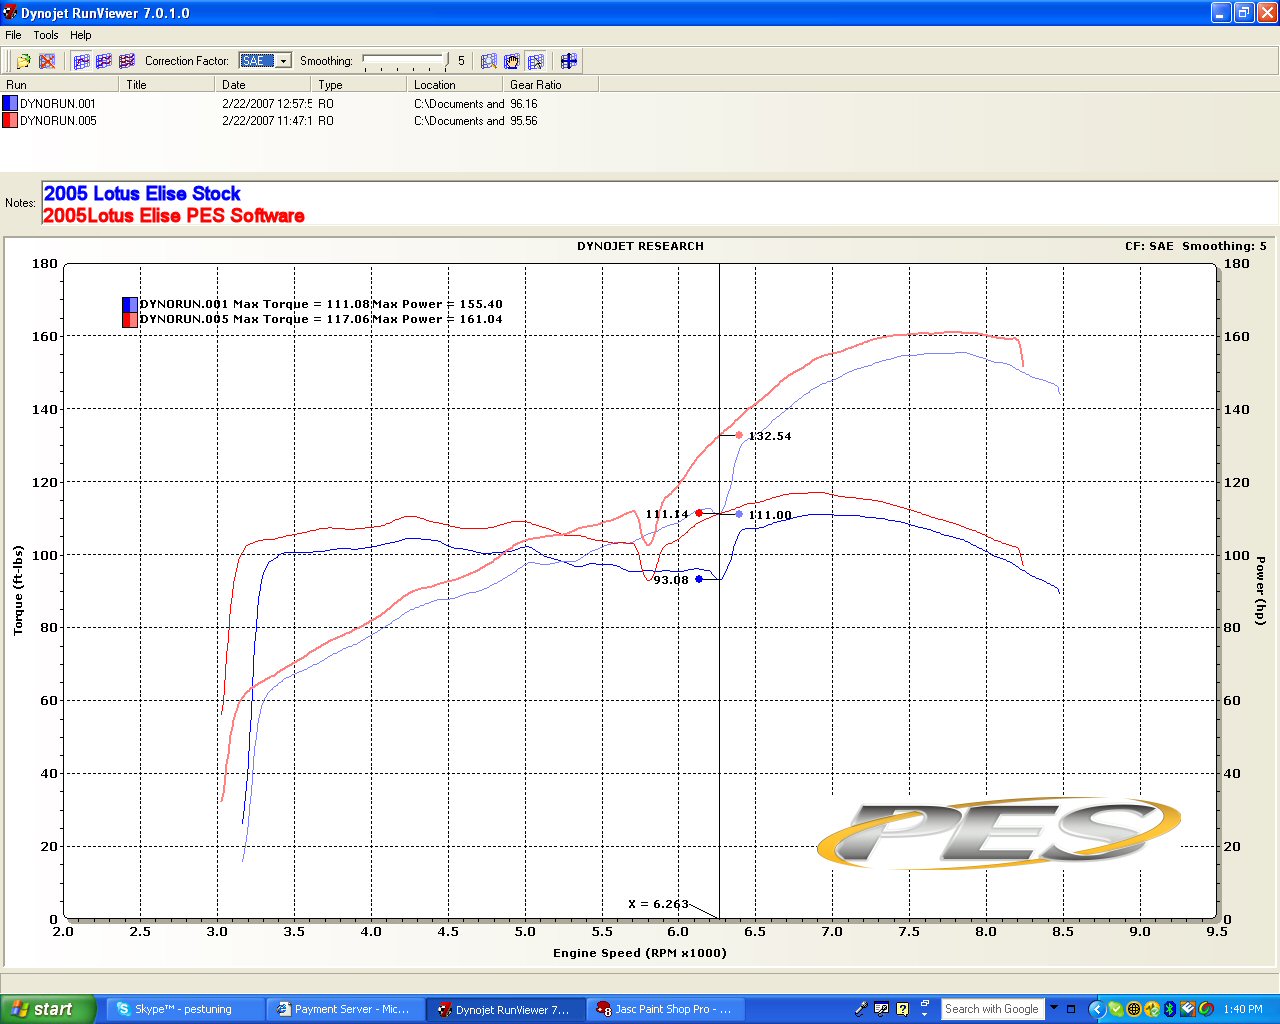The image size is (1280, 1024).
Task: Open the File menu
Action: (13, 35)
